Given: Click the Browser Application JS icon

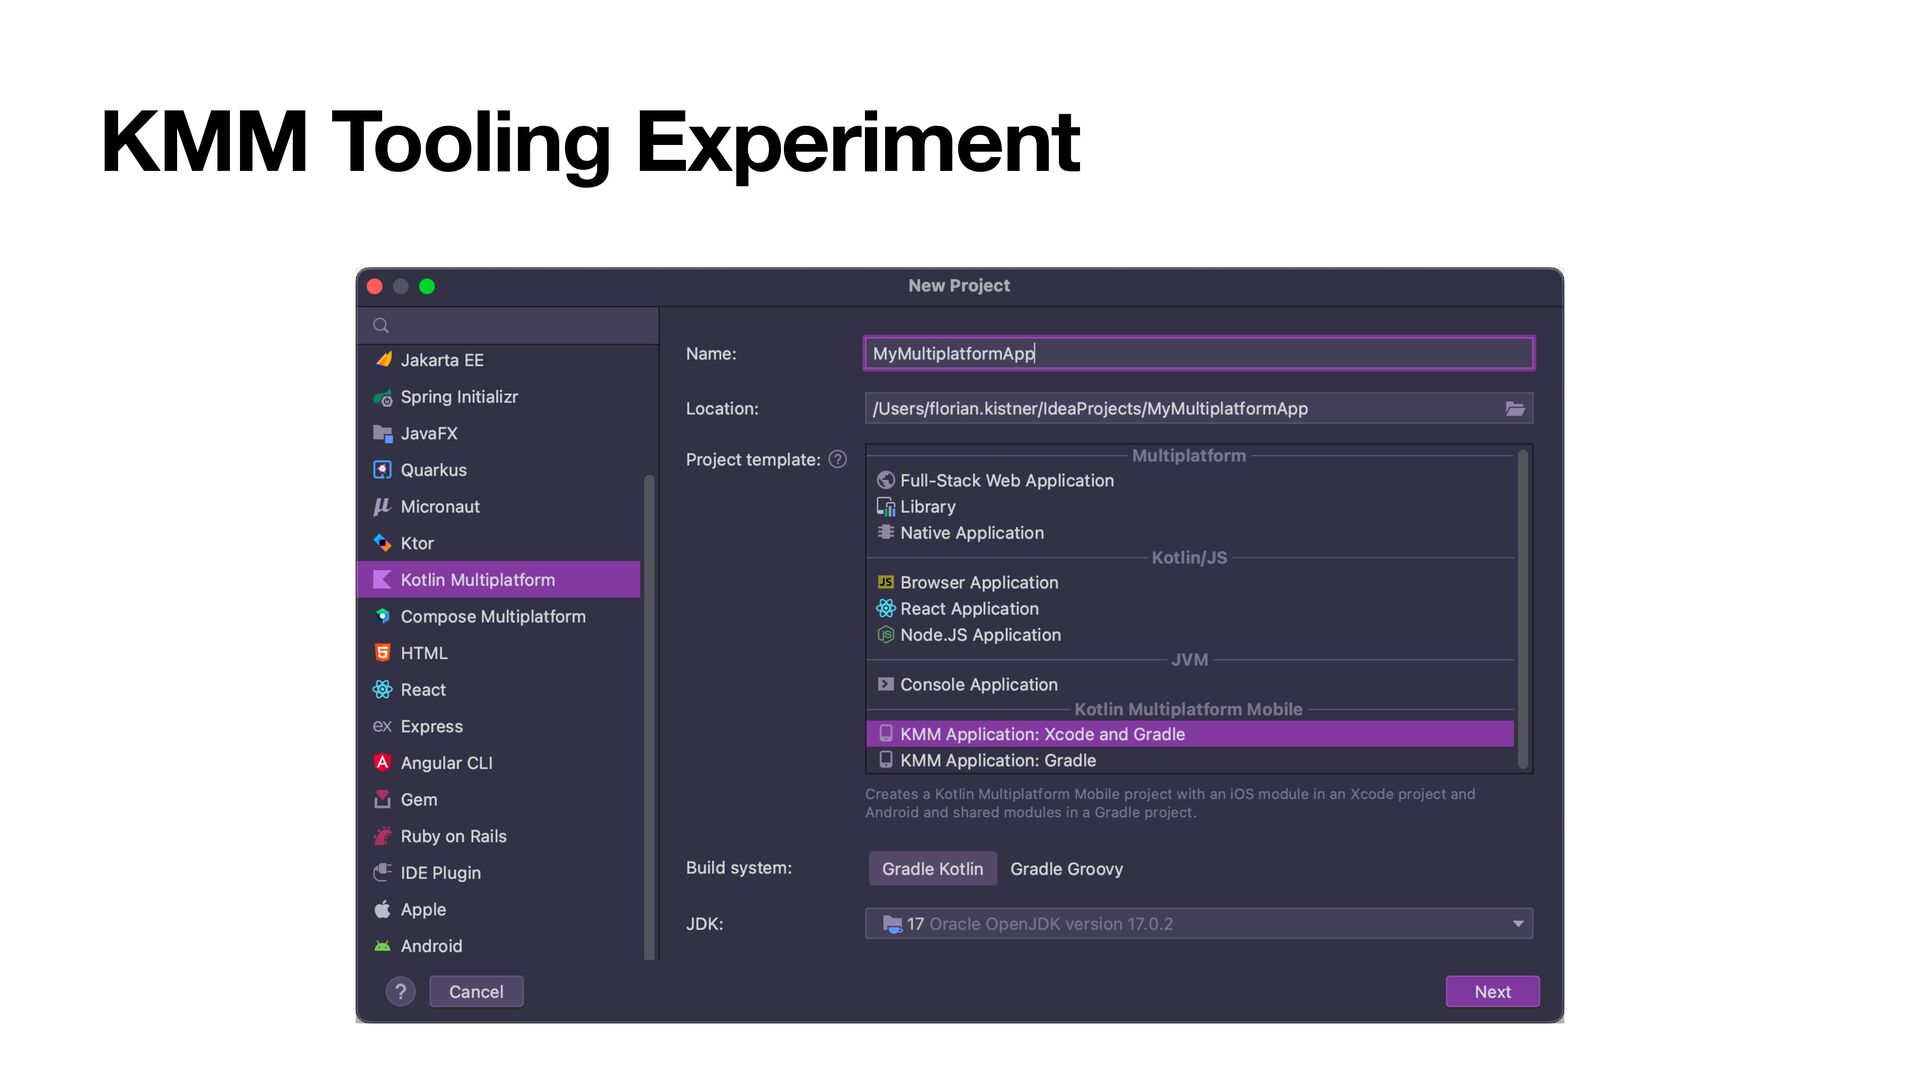Looking at the screenshot, I should (x=886, y=582).
